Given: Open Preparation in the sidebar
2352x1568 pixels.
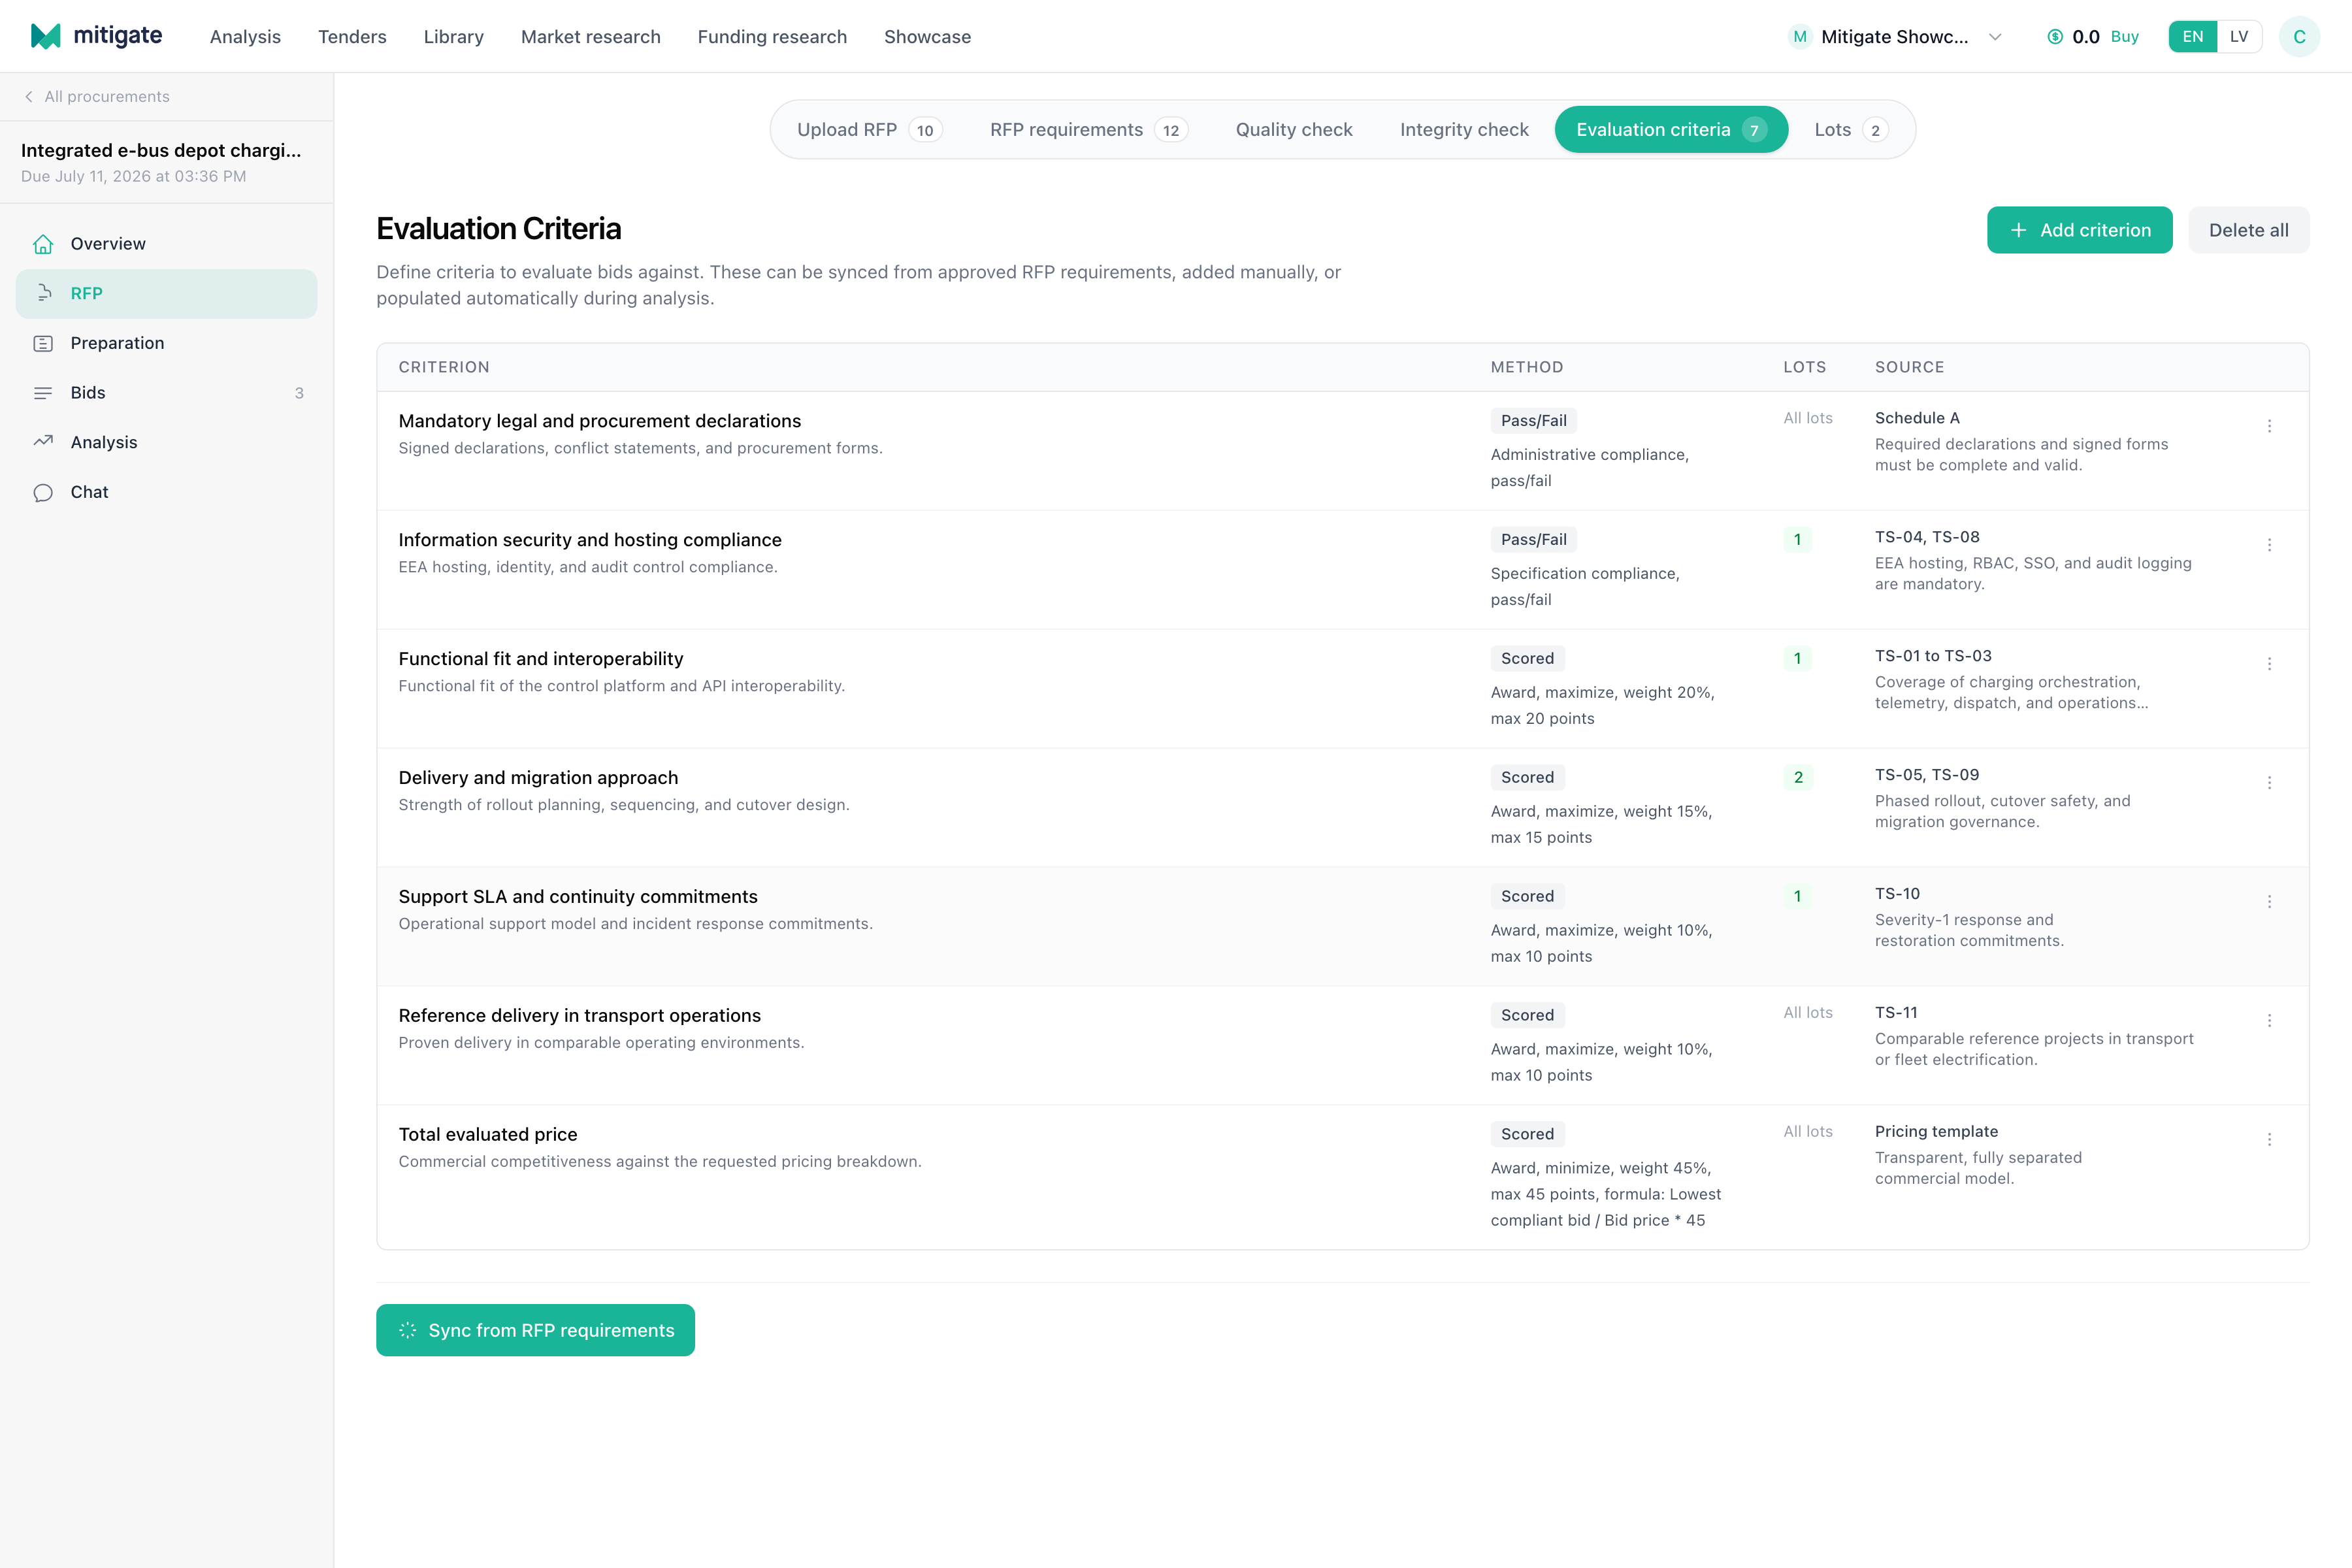Looking at the screenshot, I should coord(166,343).
